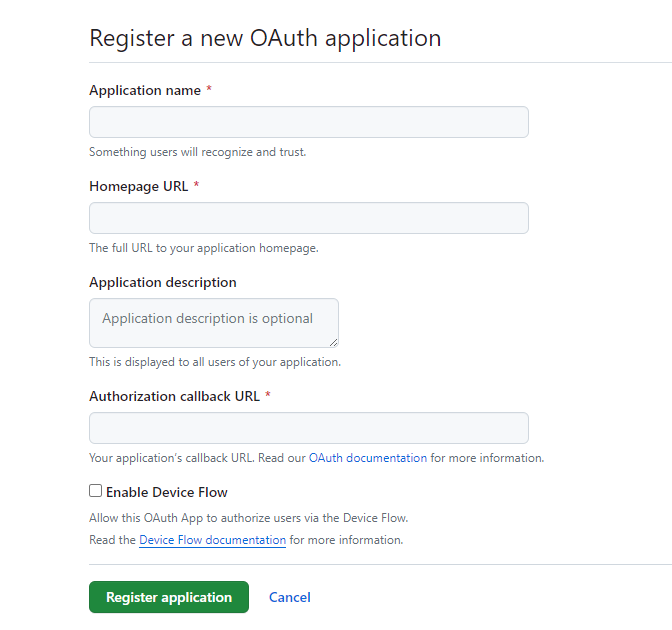This screenshot has height=630, width=672.
Task: Click the Cancel link
Action: tap(289, 597)
